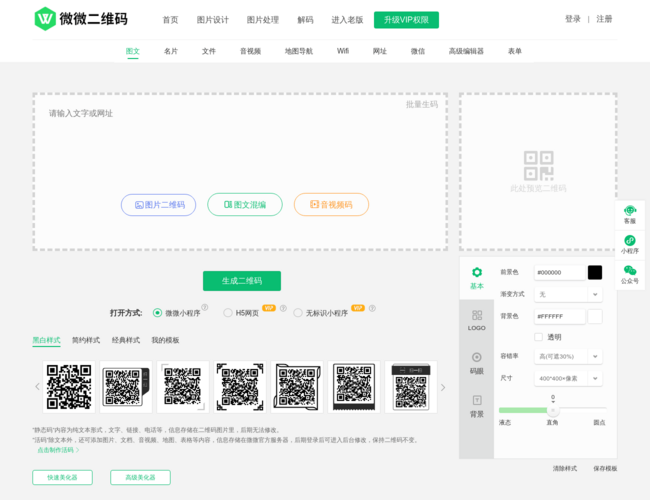The height and width of the screenshot is (500, 650).
Task: Click the 微微二维码 logo icon
Action: [44, 19]
